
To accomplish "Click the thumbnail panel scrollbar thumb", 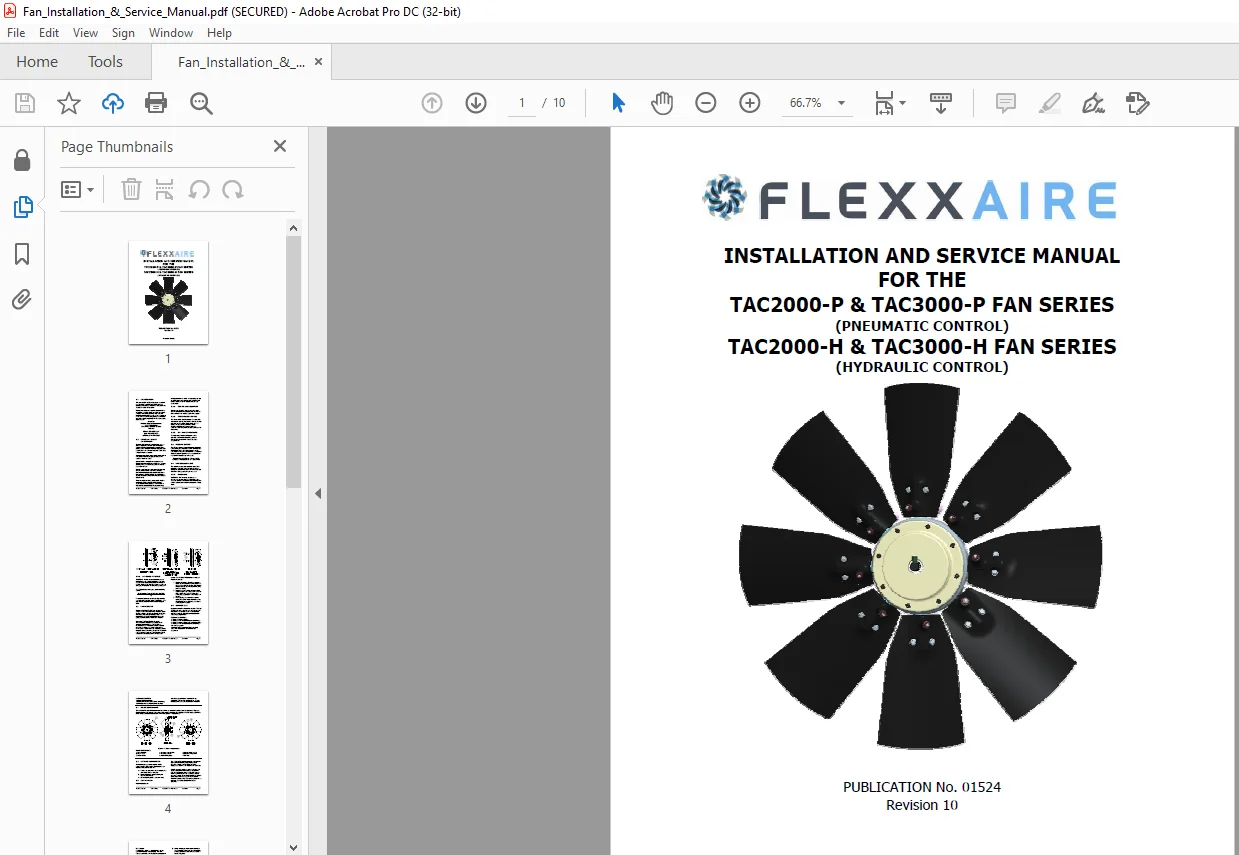I will point(293,362).
